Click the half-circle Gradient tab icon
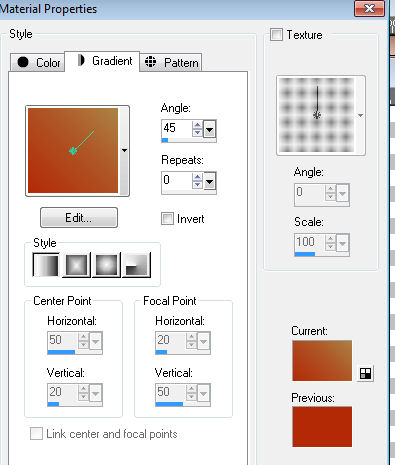Screen dimensions: 395x465 coord(81,60)
